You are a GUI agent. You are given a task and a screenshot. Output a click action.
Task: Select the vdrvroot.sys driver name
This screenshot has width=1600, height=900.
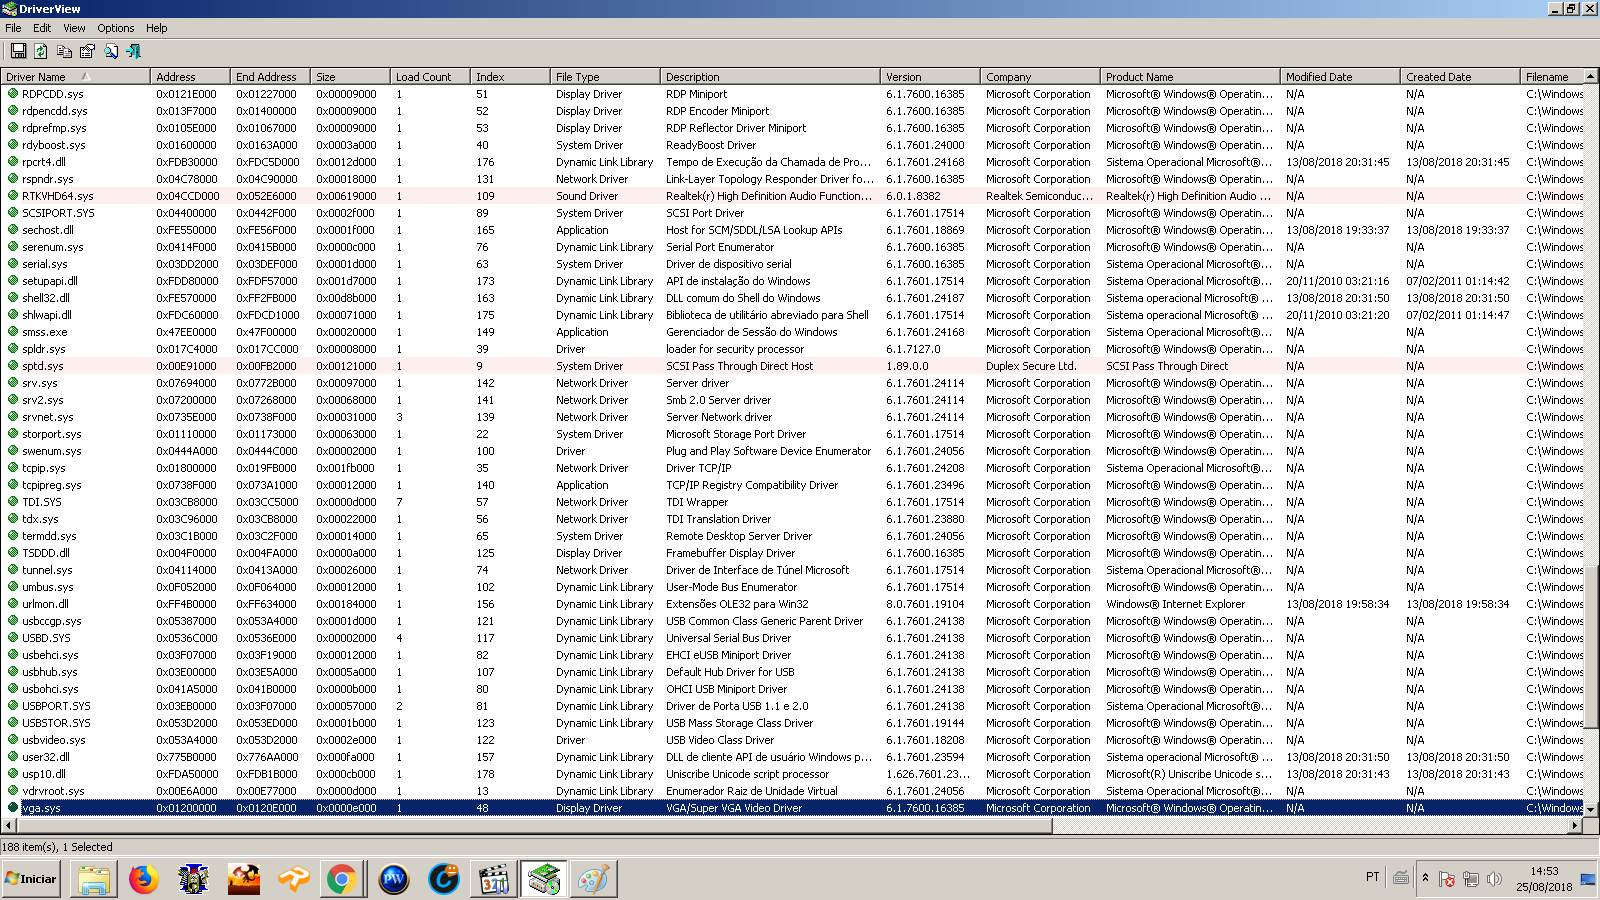[53, 791]
